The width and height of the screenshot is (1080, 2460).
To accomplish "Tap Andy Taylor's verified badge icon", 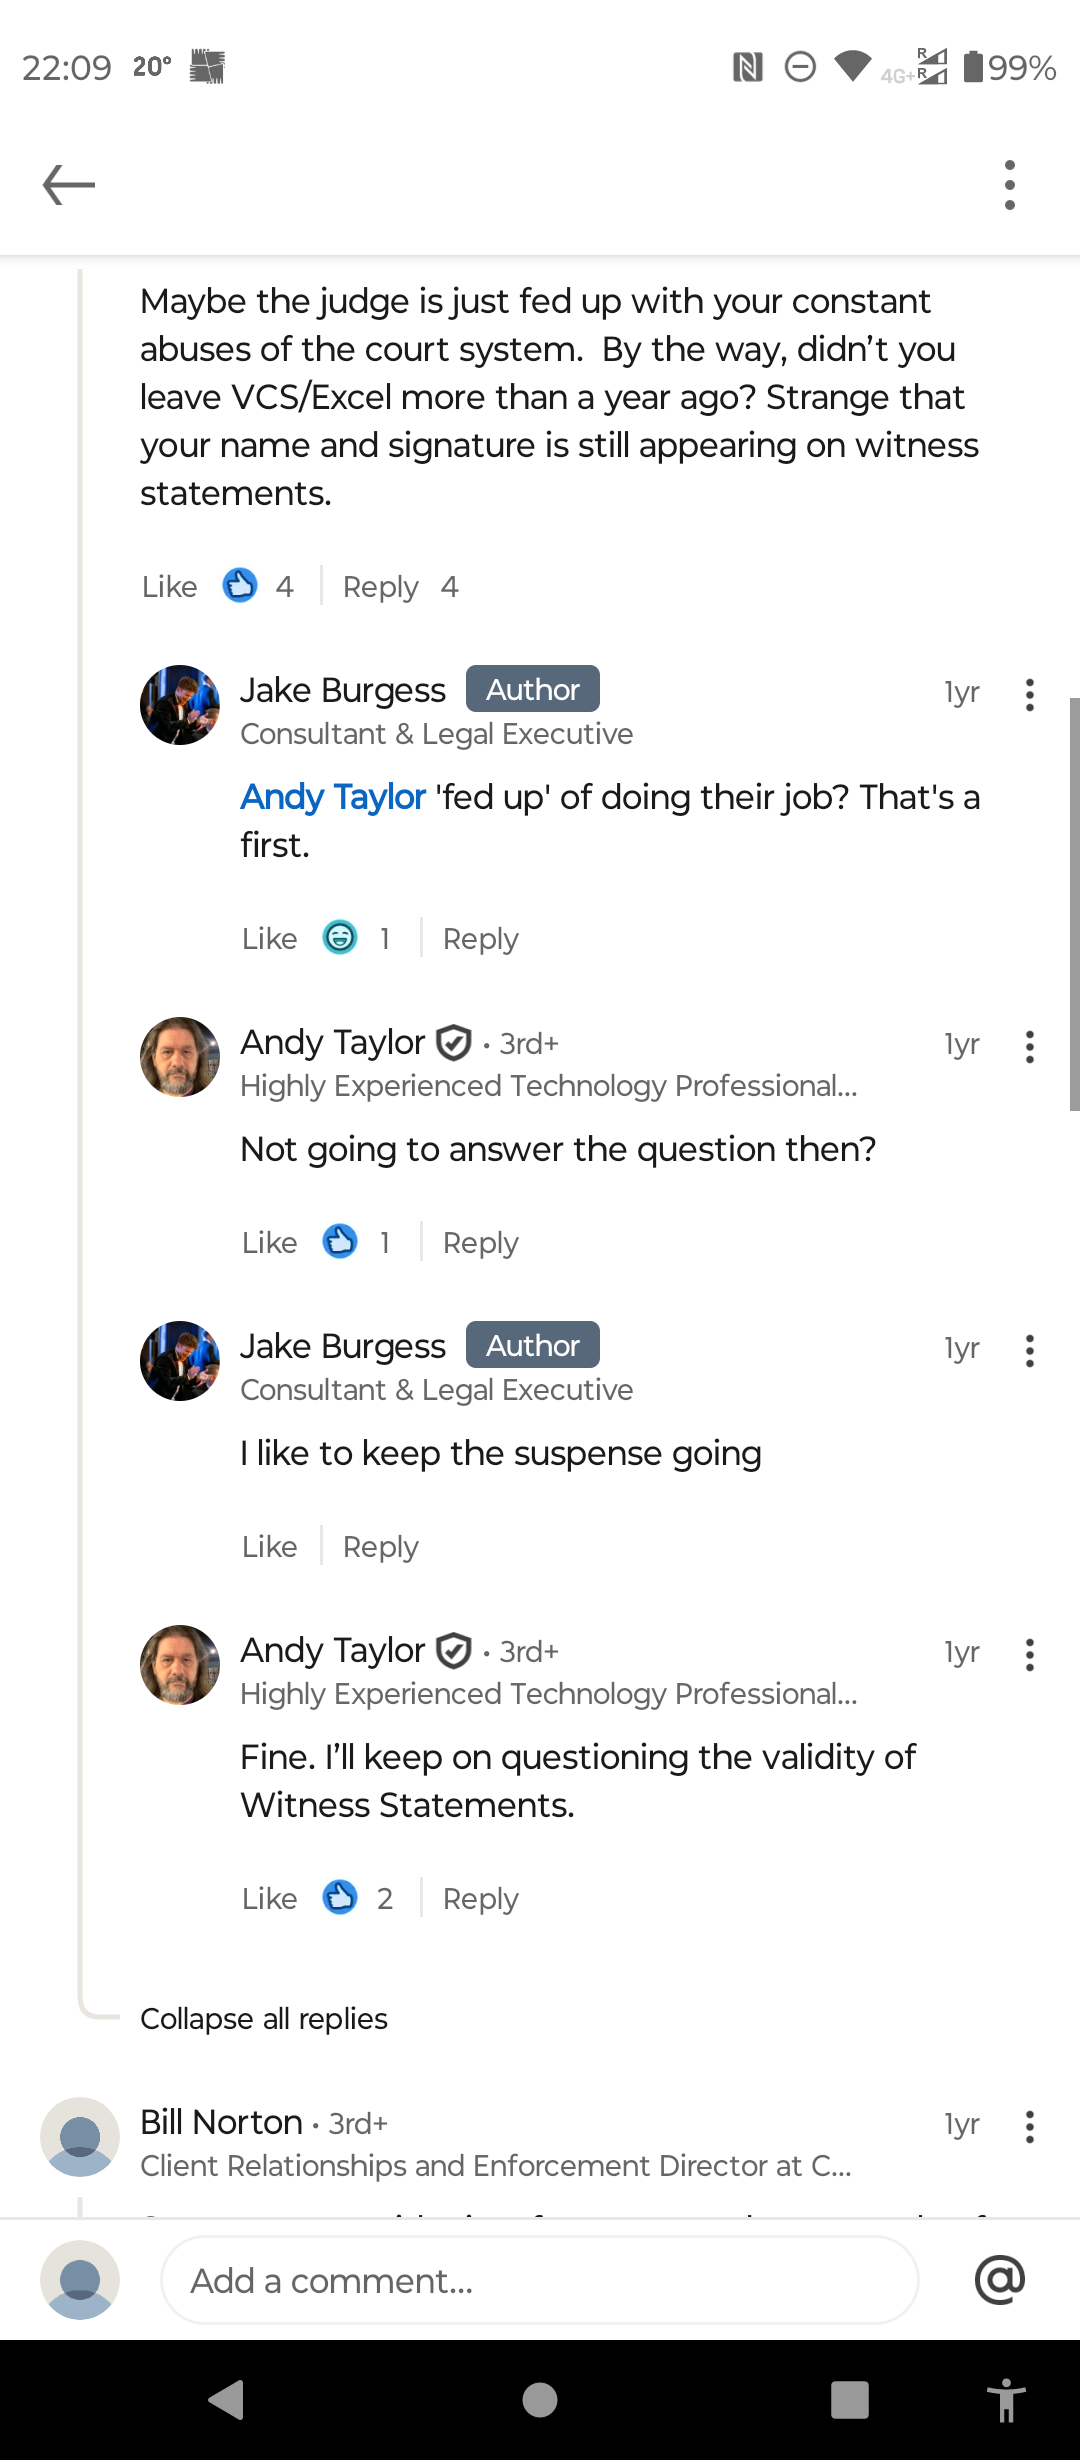I will click(454, 1043).
